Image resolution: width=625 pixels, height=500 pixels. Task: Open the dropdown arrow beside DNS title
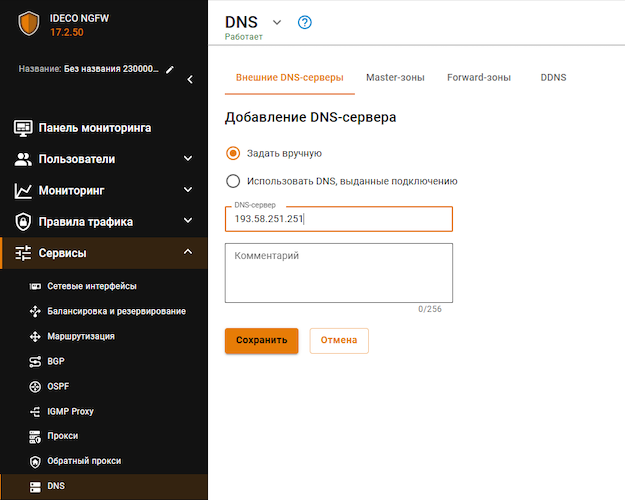[x=277, y=22]
